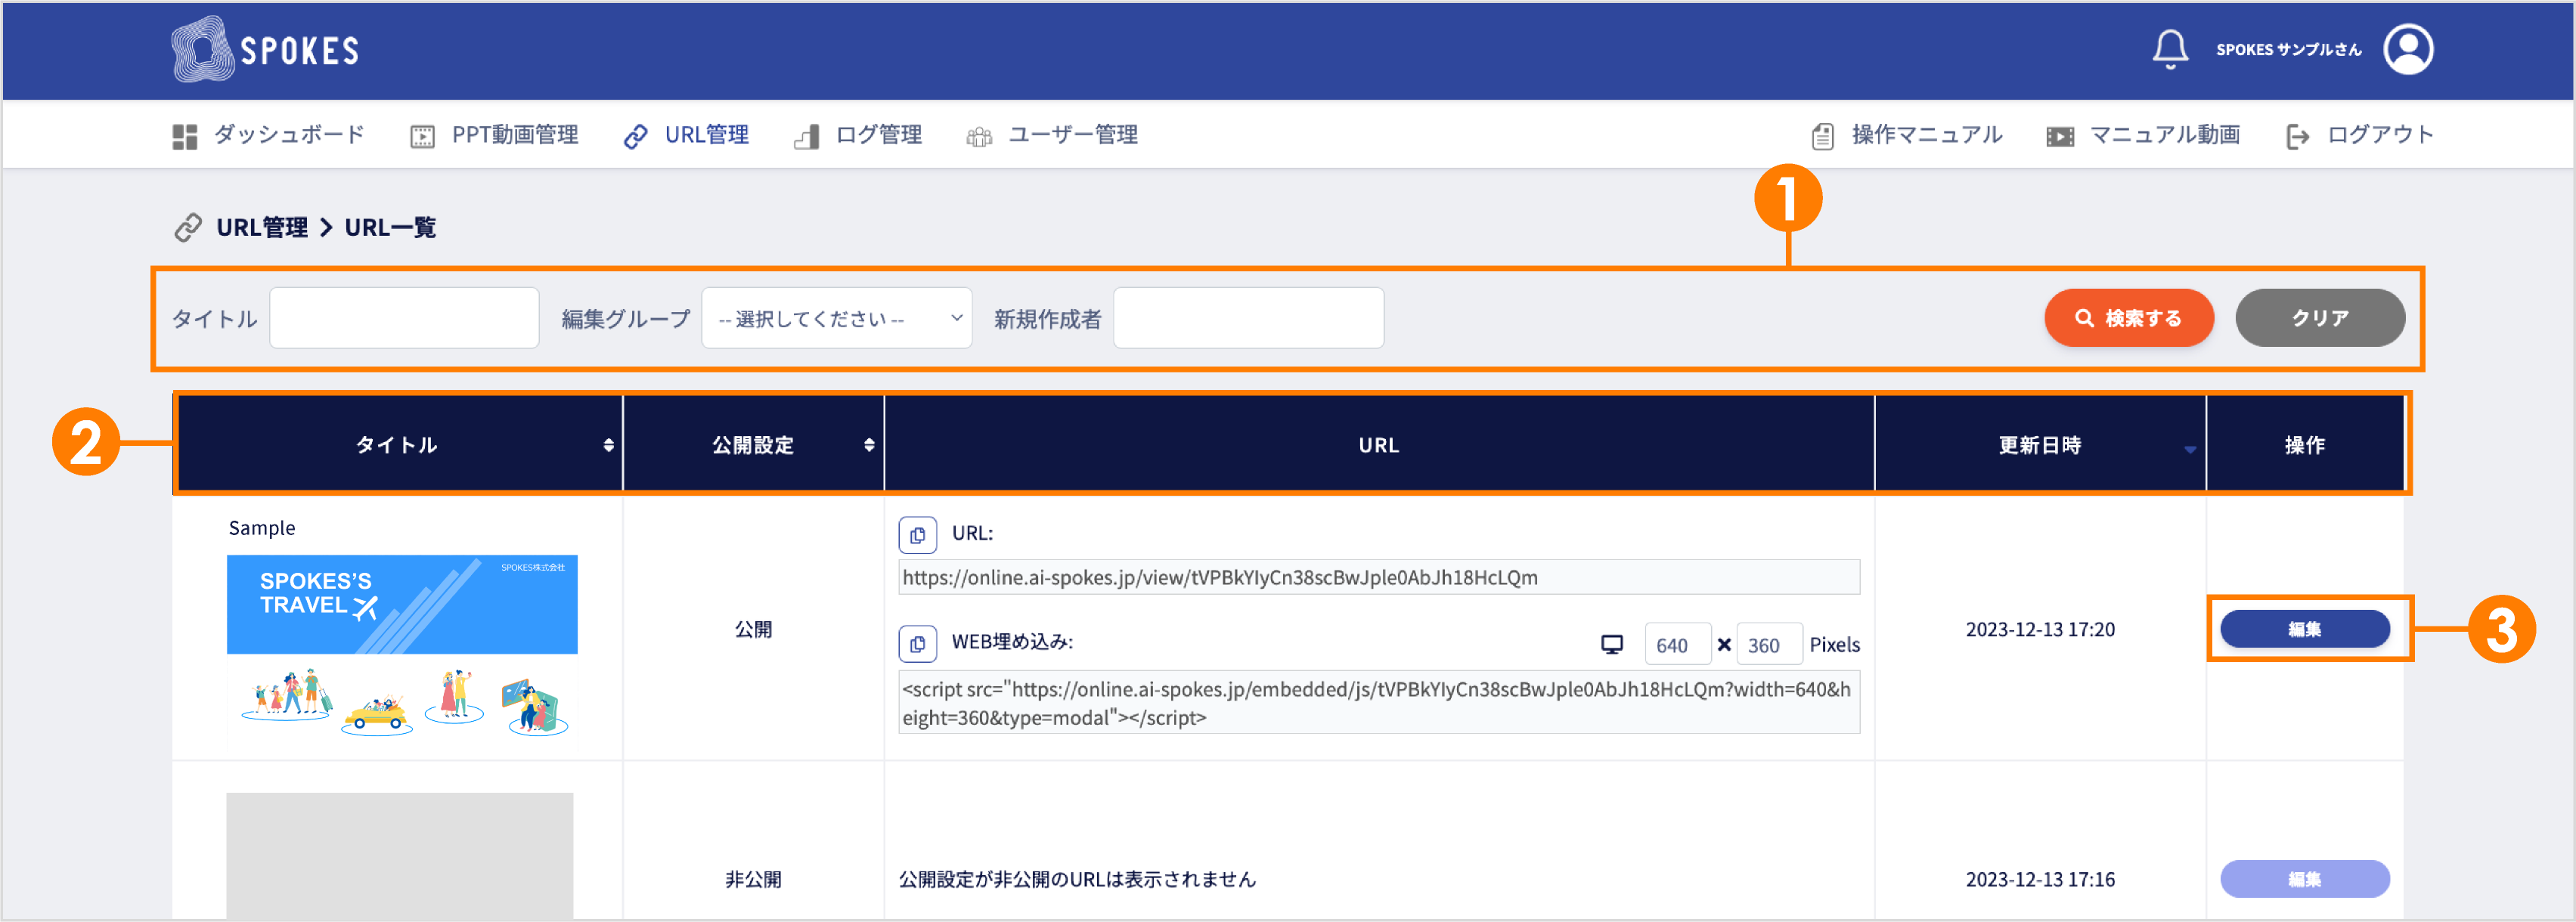Click ログアウト to sign out
Viewport: 2576px width, 922px height.
coord(2380,135)
